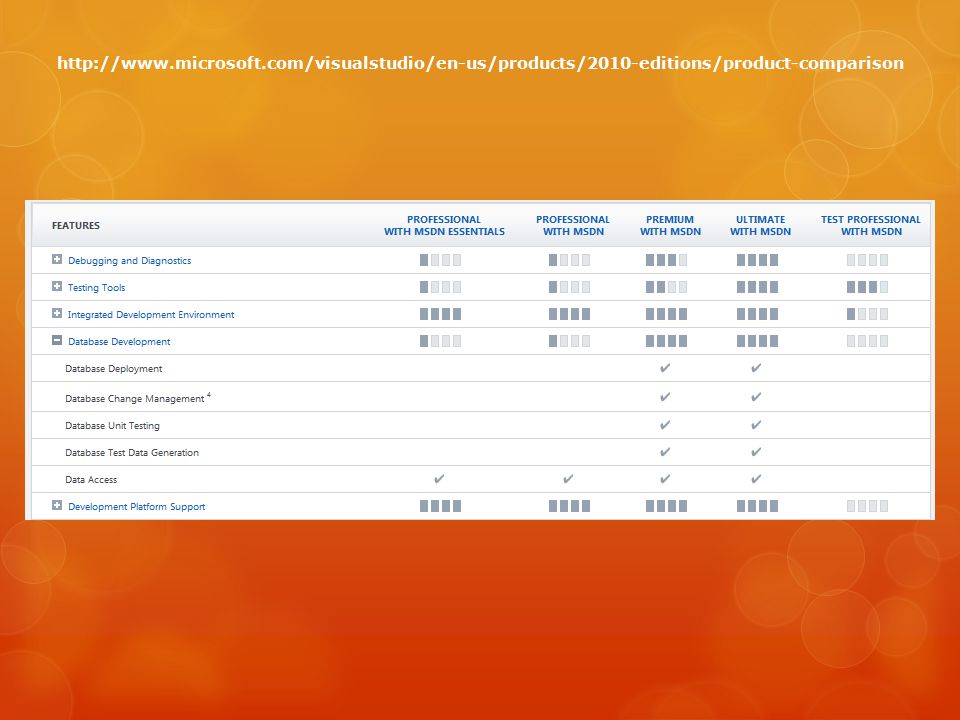Click Testing Tools rating bars under Professional with MSDN
The image size is (960, 720).
pyautogui.click(x=569, y=287)
